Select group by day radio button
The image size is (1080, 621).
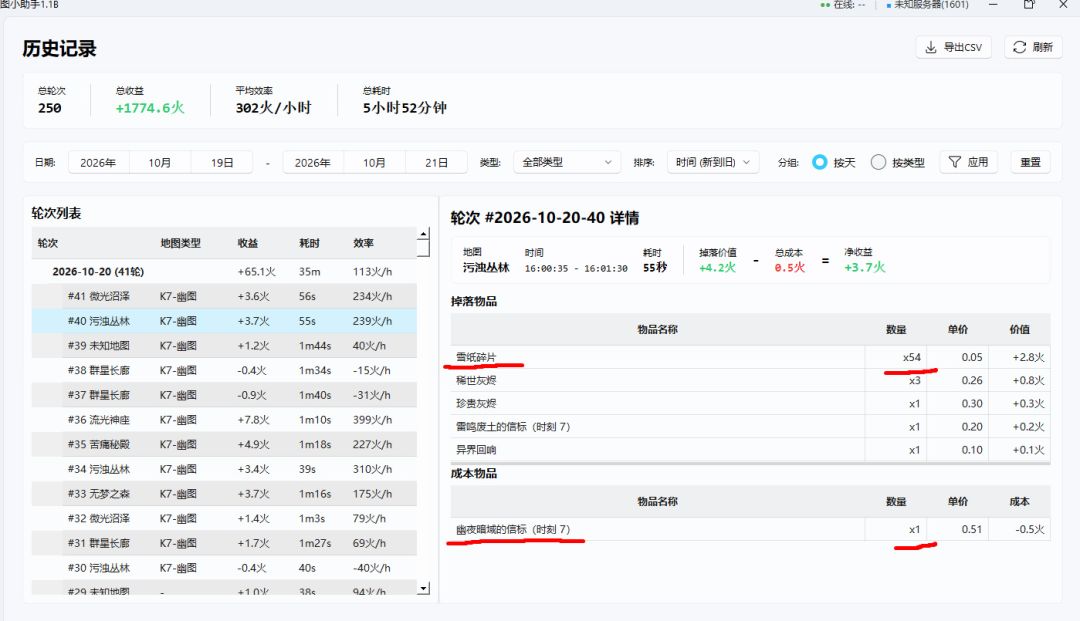coord(820,162)
